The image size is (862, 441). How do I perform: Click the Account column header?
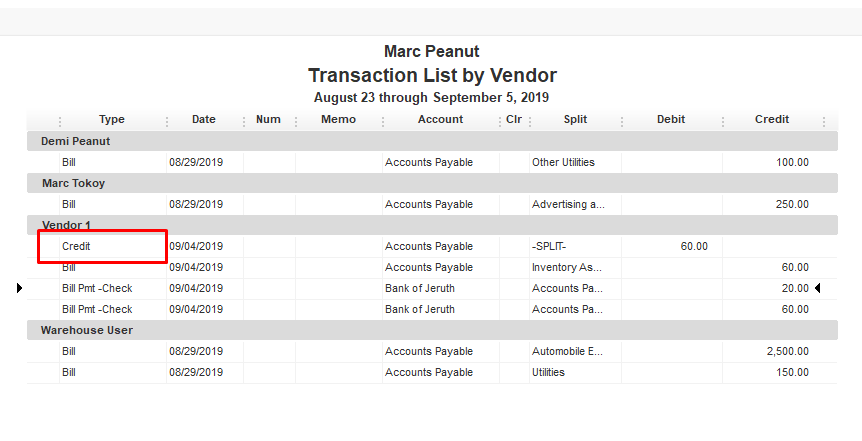(440, 119)
